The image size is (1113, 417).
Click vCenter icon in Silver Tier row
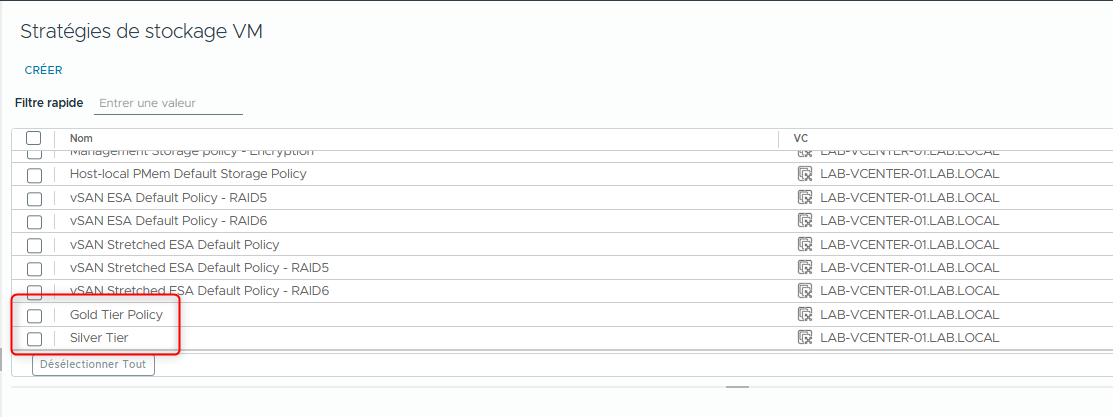(x=805, y=338)
